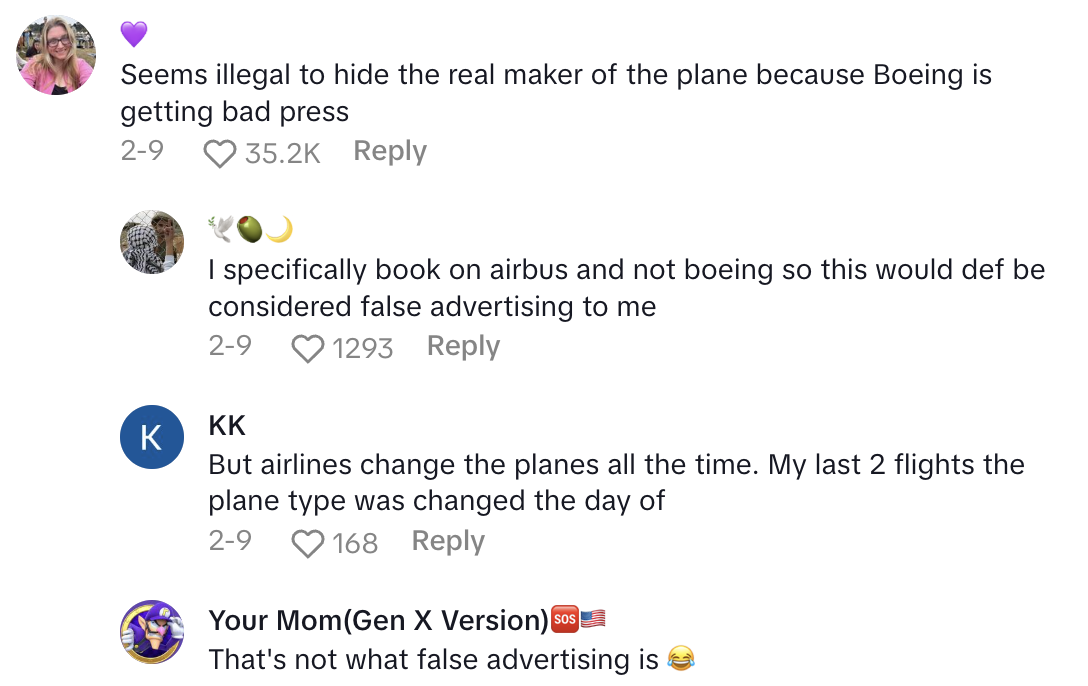Select the "Seems illegal to hide" comment text
This screenshot has height=686, width=1088.
click(555, 92)
